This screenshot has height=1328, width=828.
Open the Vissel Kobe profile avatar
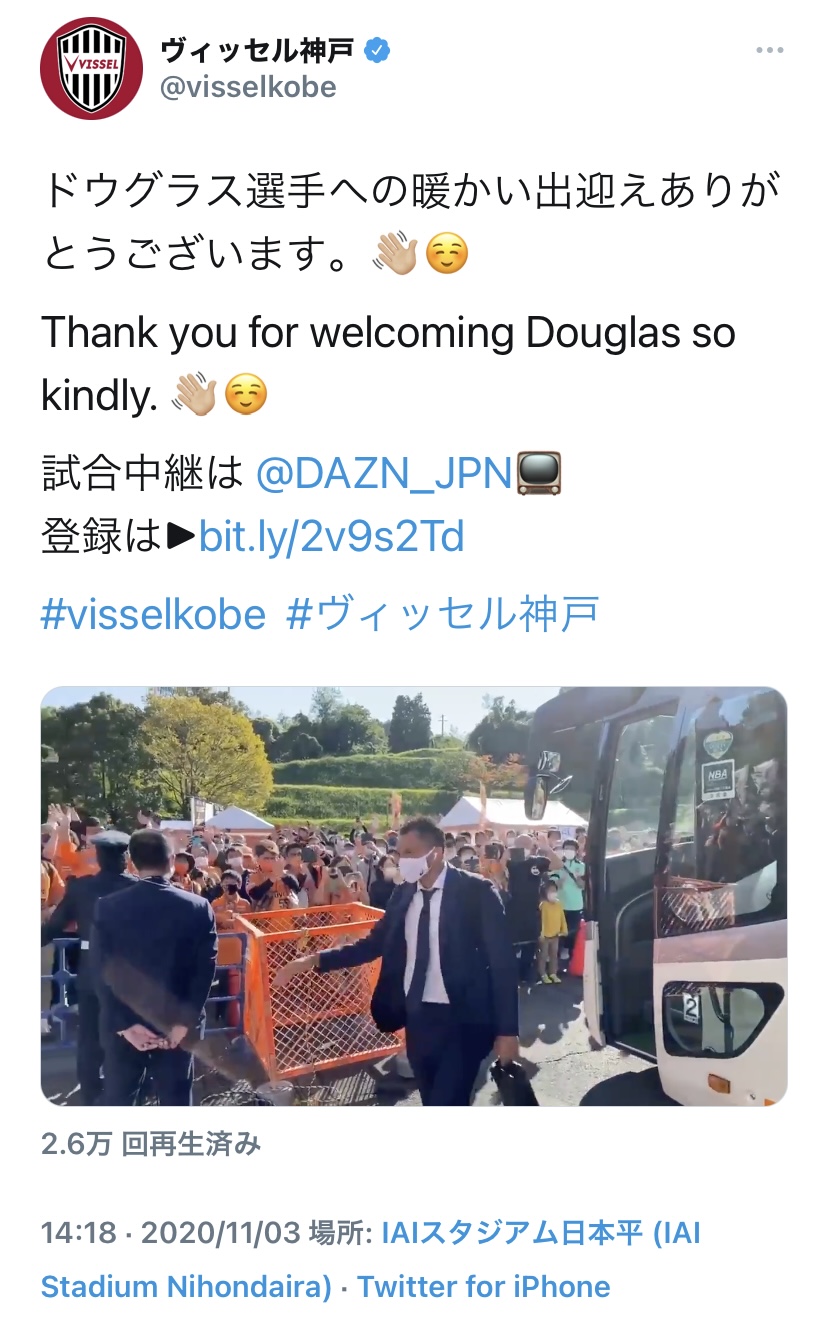click(x=92, y=68)
